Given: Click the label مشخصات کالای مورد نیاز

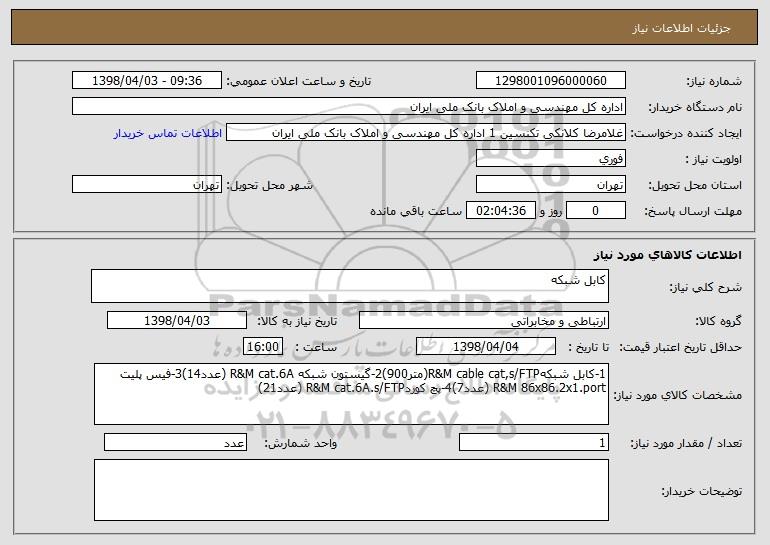Looking at the screenshot, I should 678,395.
